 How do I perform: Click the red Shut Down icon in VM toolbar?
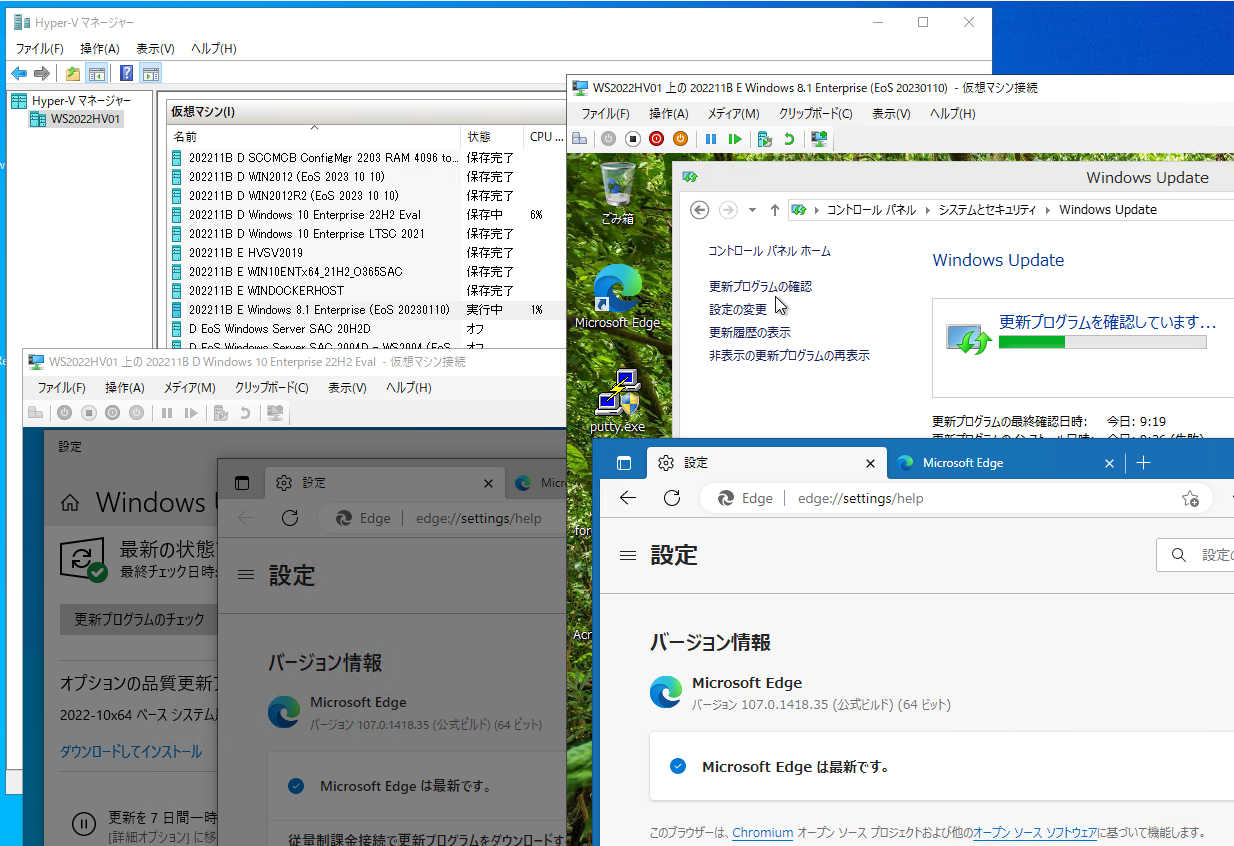pyautogui.click(x=656, y=139)
